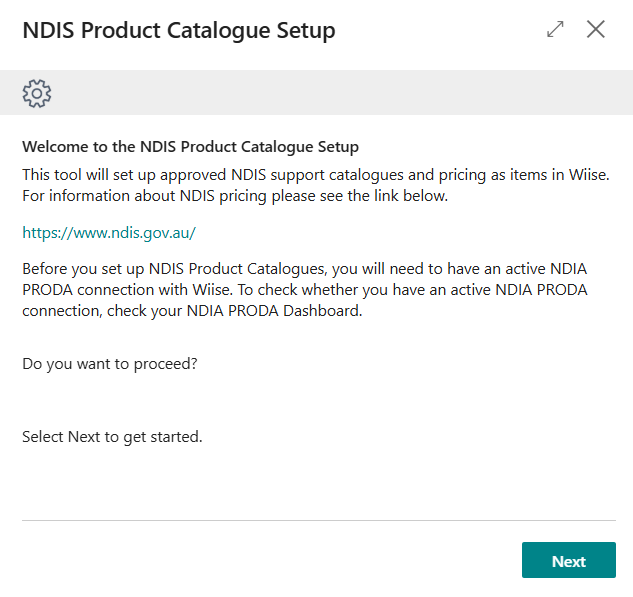Click the phrase 'NDIA PRODA Dashboard.'
The image size is (633, 597).
(274, 311)
